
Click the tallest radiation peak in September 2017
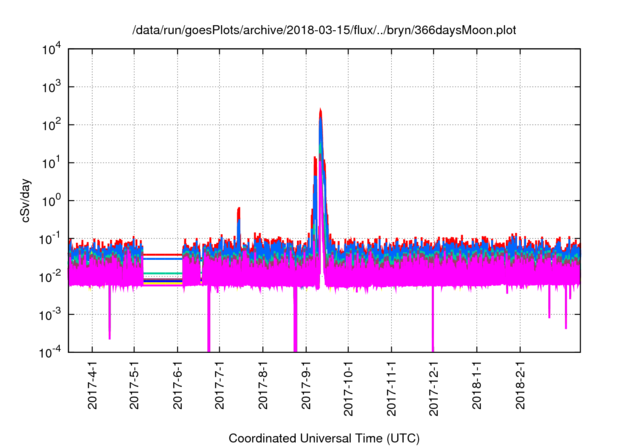tap(320, 112)
